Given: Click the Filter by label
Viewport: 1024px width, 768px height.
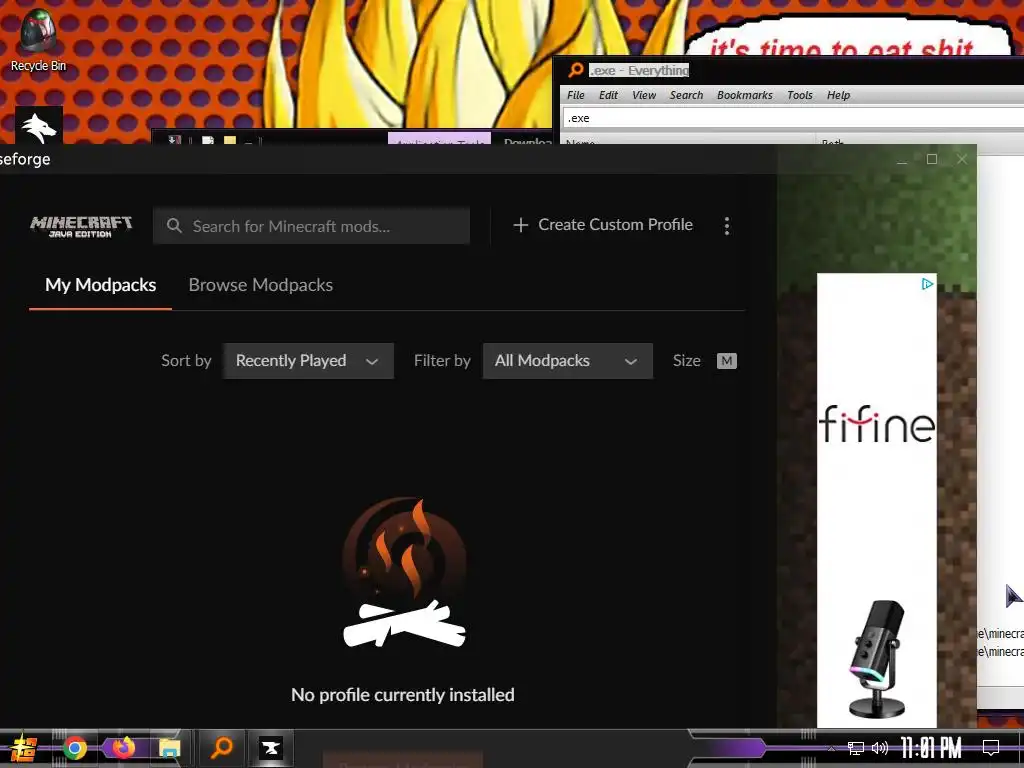Looking at the screenshot, I should click(442, 361).
